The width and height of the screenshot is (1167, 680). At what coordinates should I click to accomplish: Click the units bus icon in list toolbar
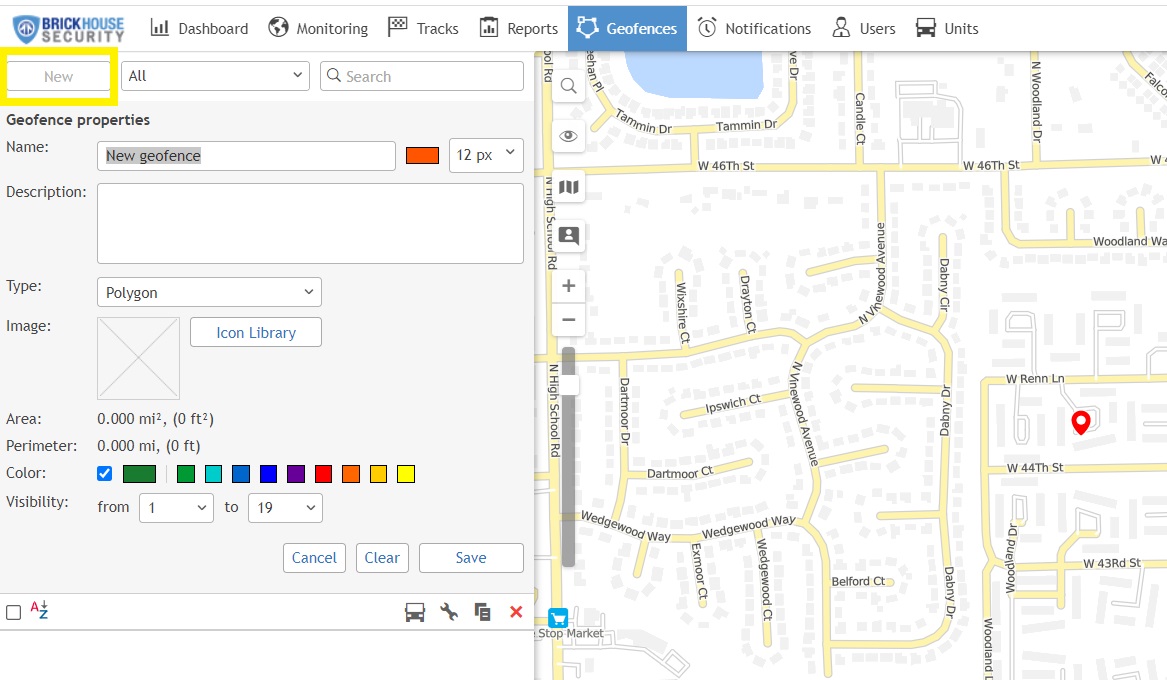[415, 612]
